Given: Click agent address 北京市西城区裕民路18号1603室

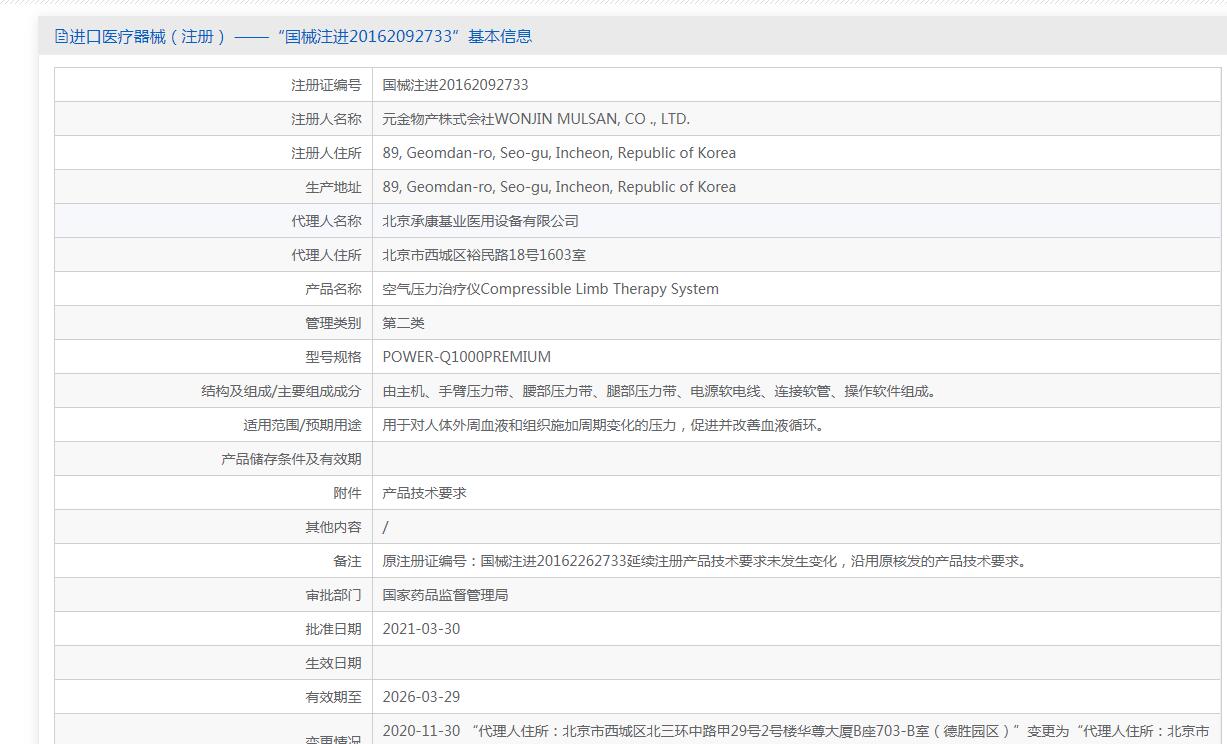Looking at the screenshot, I should coord(484,255).
